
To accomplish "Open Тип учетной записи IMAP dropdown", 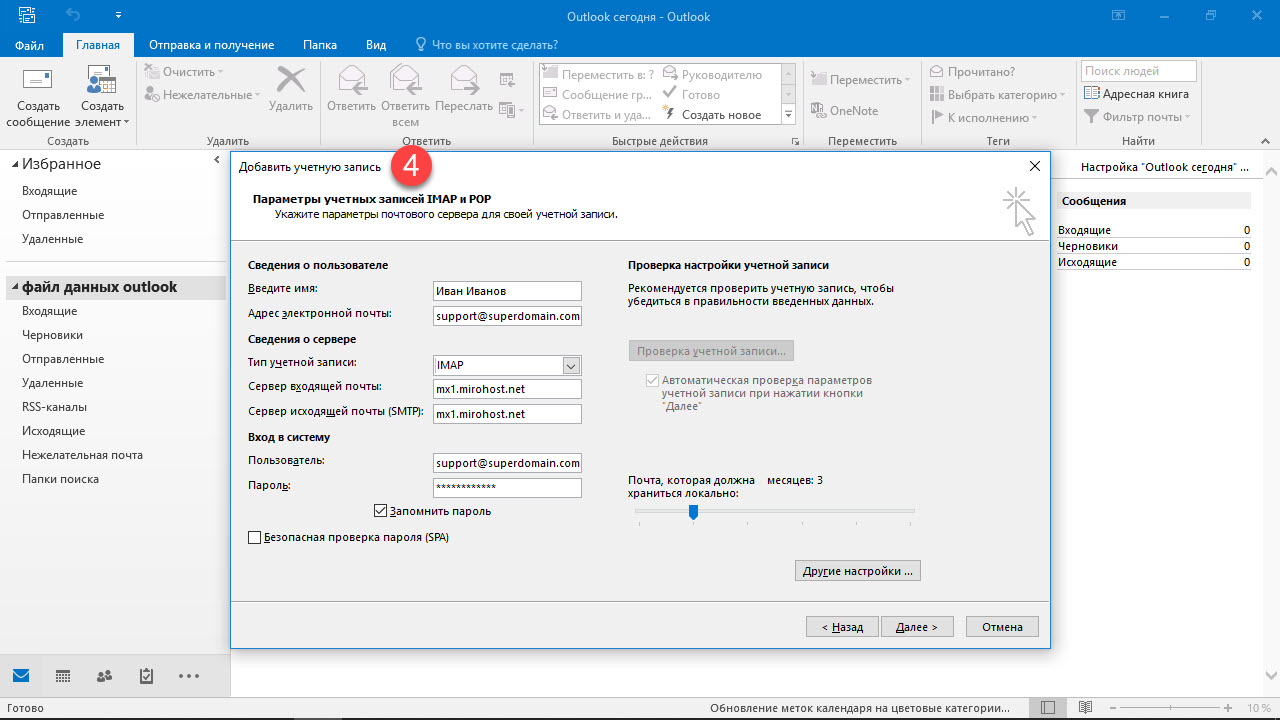I will 572,365.
